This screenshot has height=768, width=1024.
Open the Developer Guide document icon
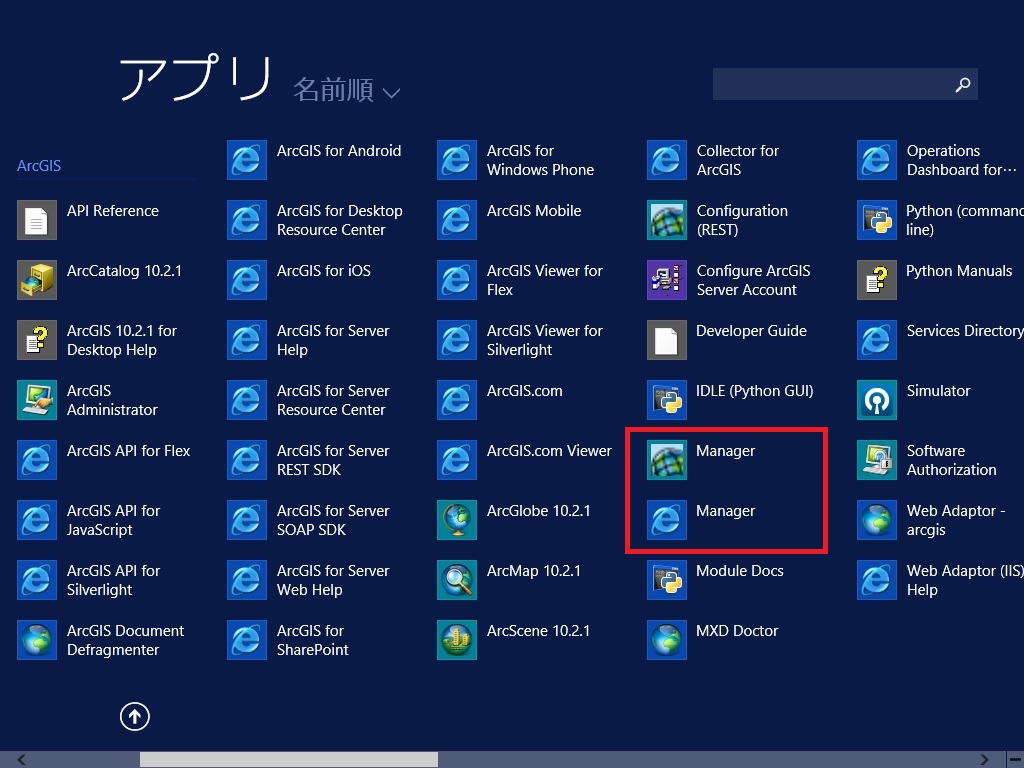667,340
